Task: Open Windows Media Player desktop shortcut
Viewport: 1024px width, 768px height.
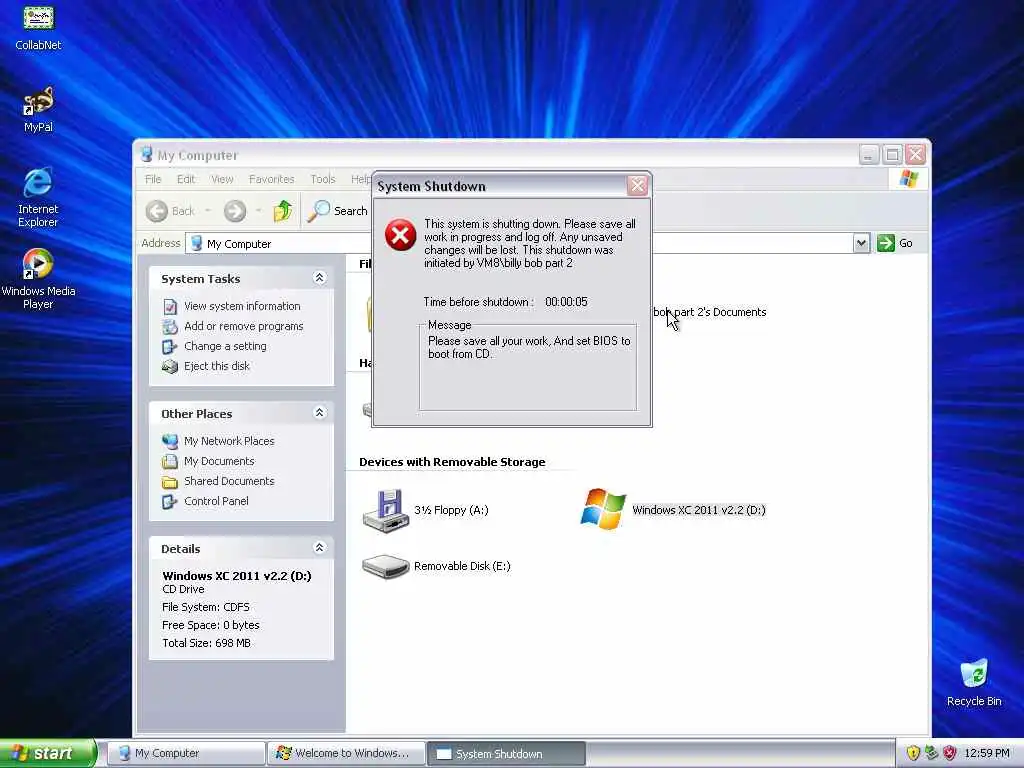Action: (38, 278)
